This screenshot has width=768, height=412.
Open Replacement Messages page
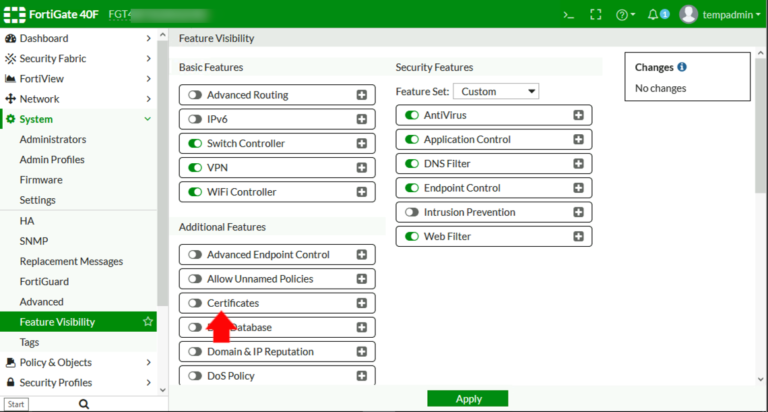(71, 261)
